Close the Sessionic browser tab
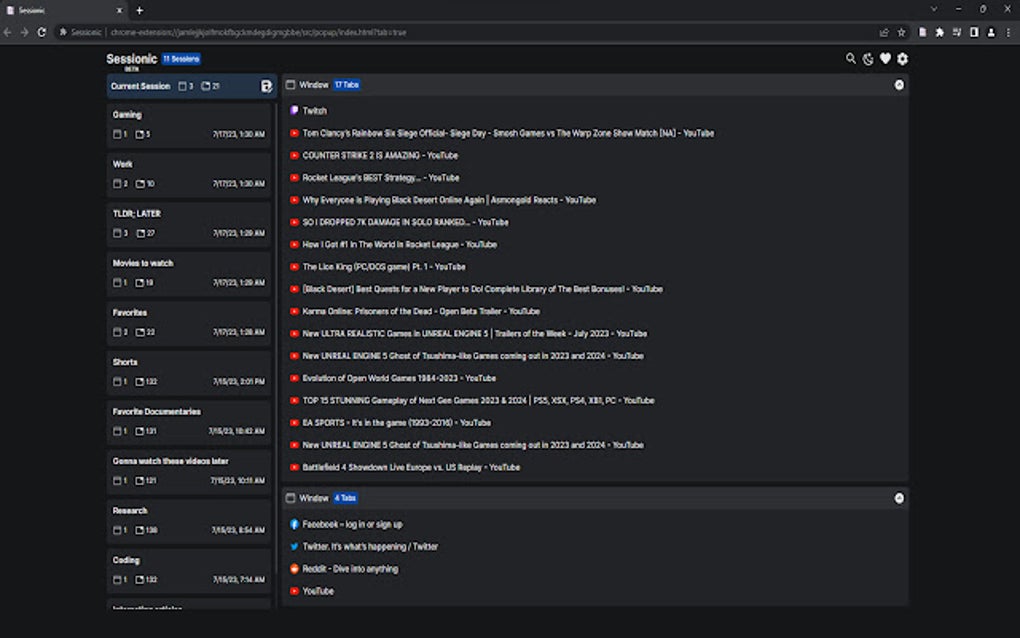The height and width of the screenshot is (638, 1020). [x=119, y=10]
